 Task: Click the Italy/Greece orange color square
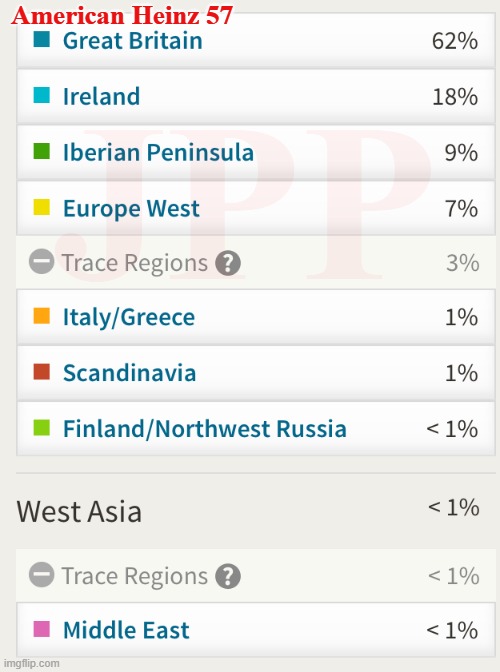point(42,315)
